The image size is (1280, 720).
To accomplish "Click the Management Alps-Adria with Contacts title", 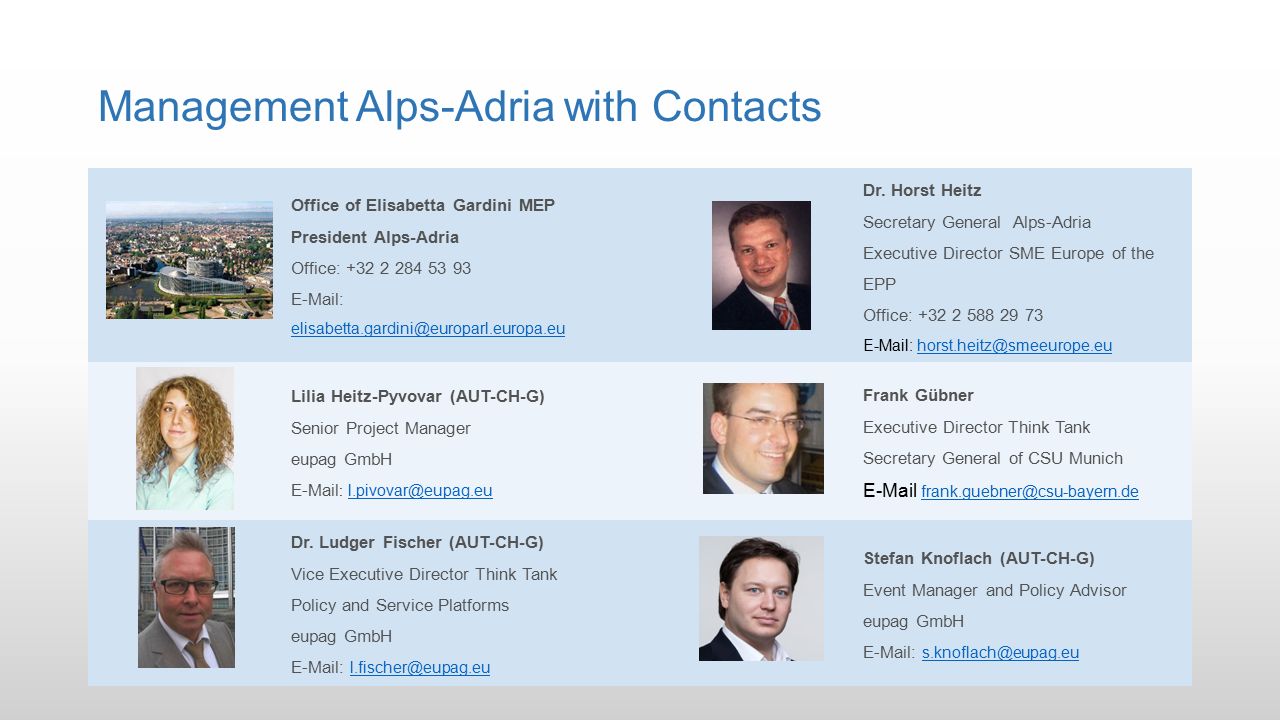I will pos(459,106).
